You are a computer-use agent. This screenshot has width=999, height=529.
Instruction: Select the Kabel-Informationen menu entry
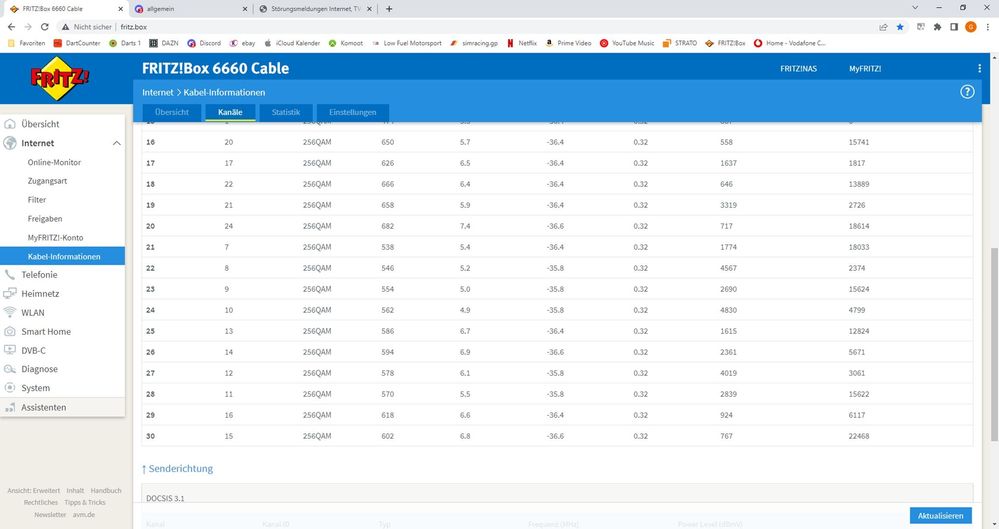click(62, 256)
